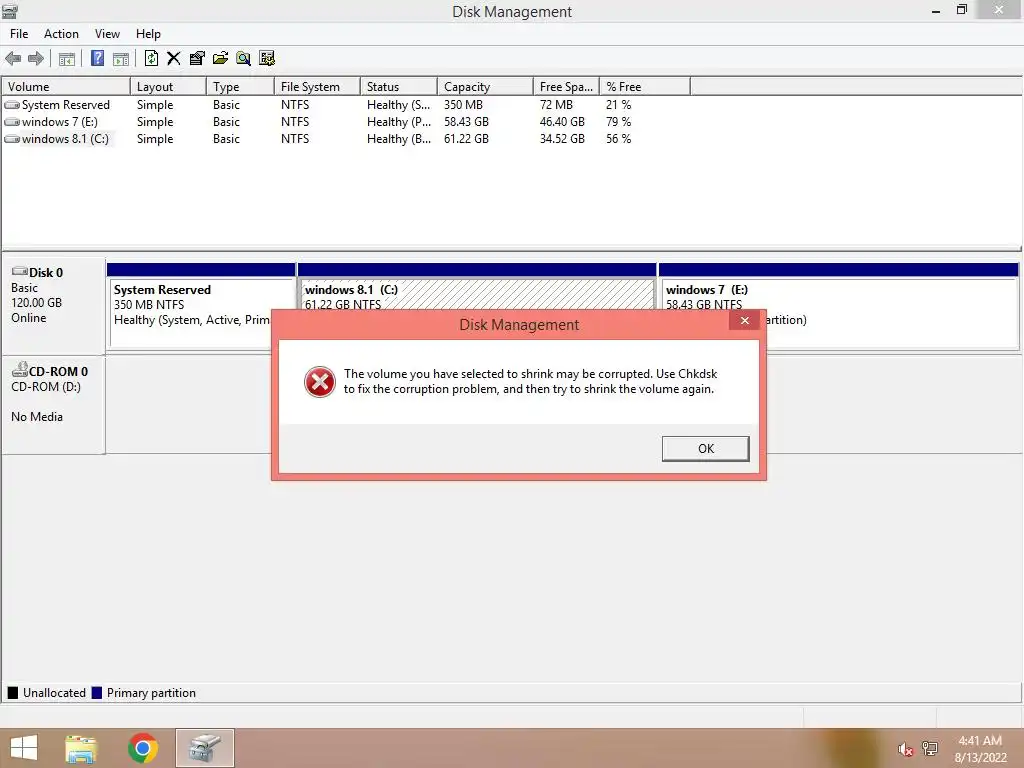Toggle the Show/Hide Action Pane icon
The height and width of the screenshot is (768, 1024).
click(x=121, y=59)
